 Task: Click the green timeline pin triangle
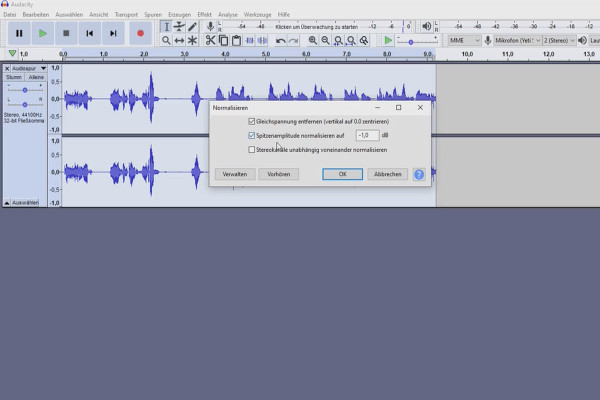12,54
